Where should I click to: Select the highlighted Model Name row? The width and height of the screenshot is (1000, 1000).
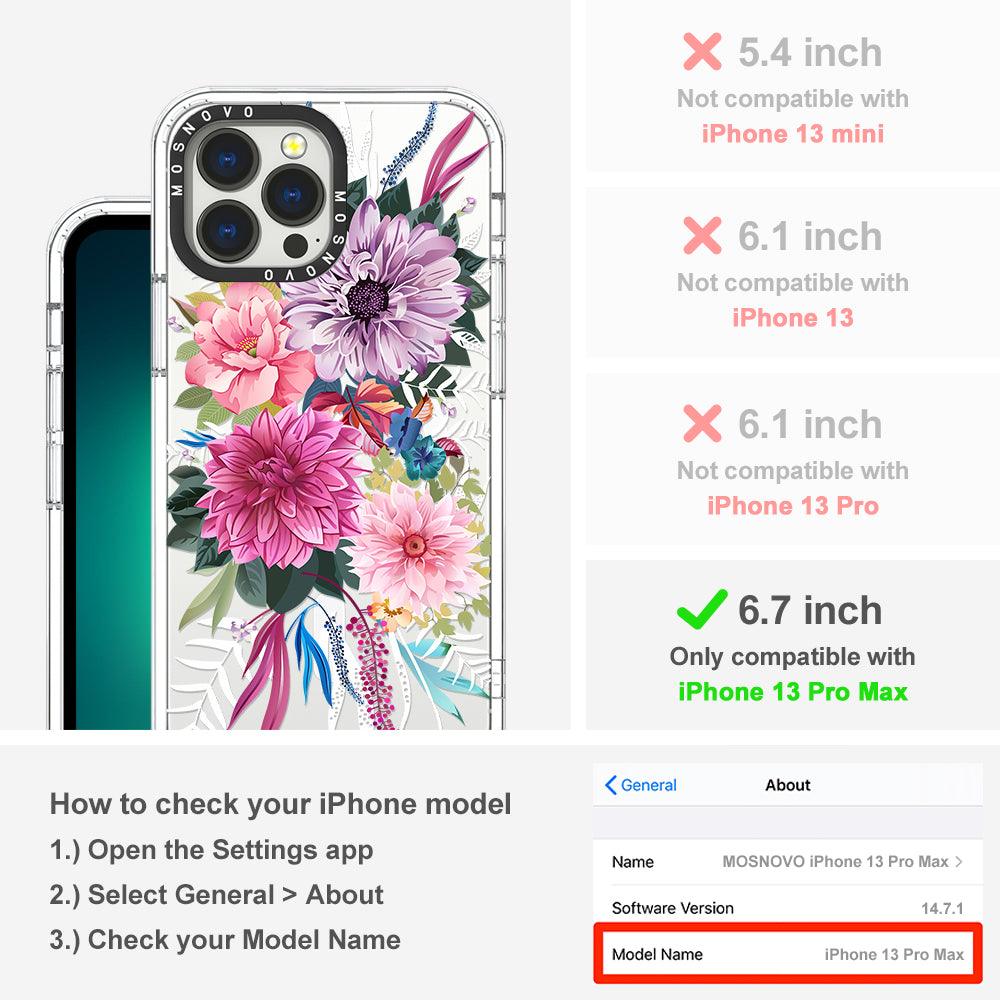point(788,954)
